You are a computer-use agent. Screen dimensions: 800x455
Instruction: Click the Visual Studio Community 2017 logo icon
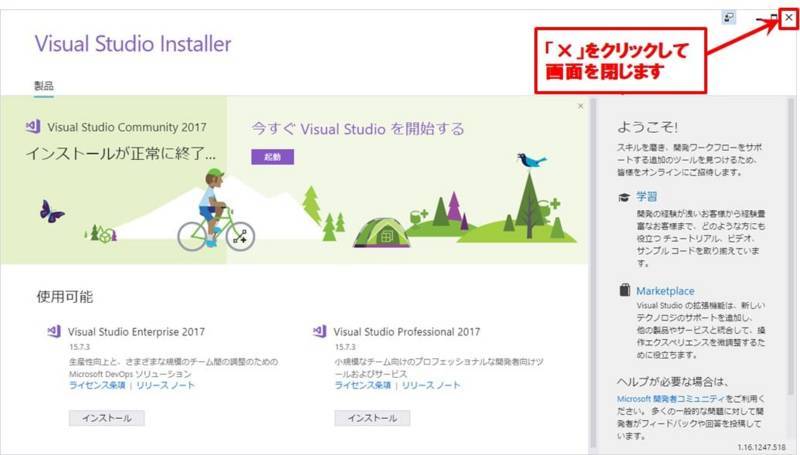click(x=33, y=125)
